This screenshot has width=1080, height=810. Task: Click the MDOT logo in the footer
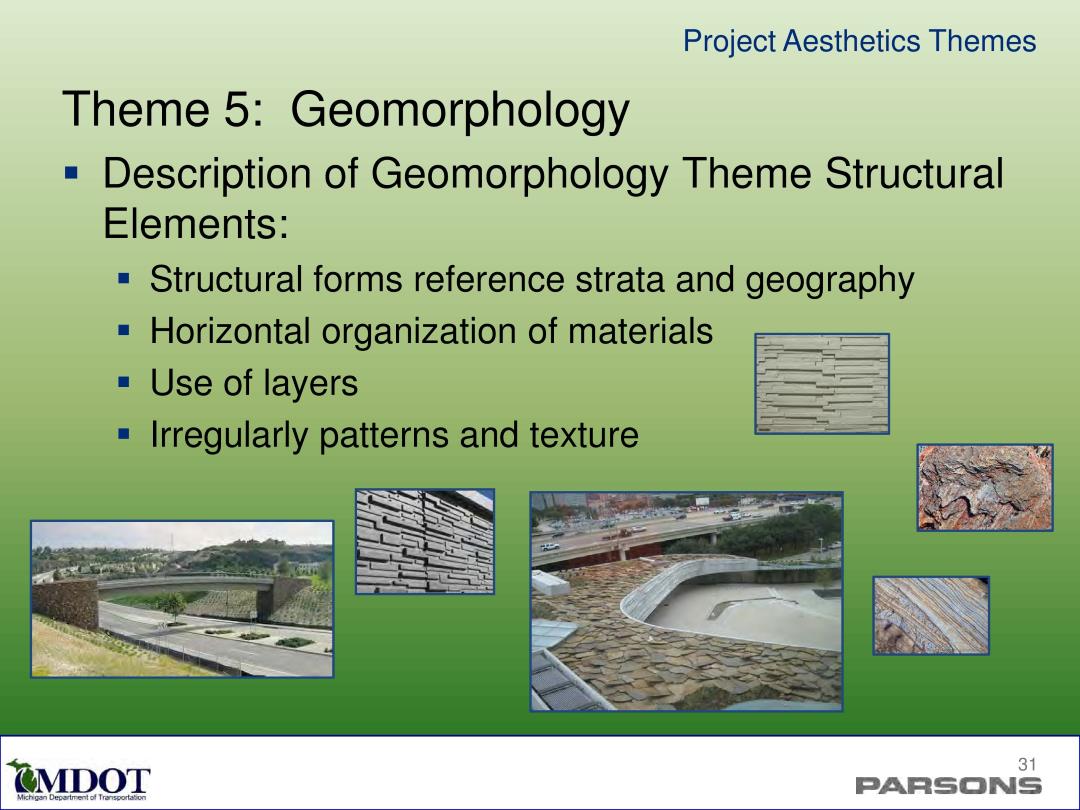pos(78,780)
